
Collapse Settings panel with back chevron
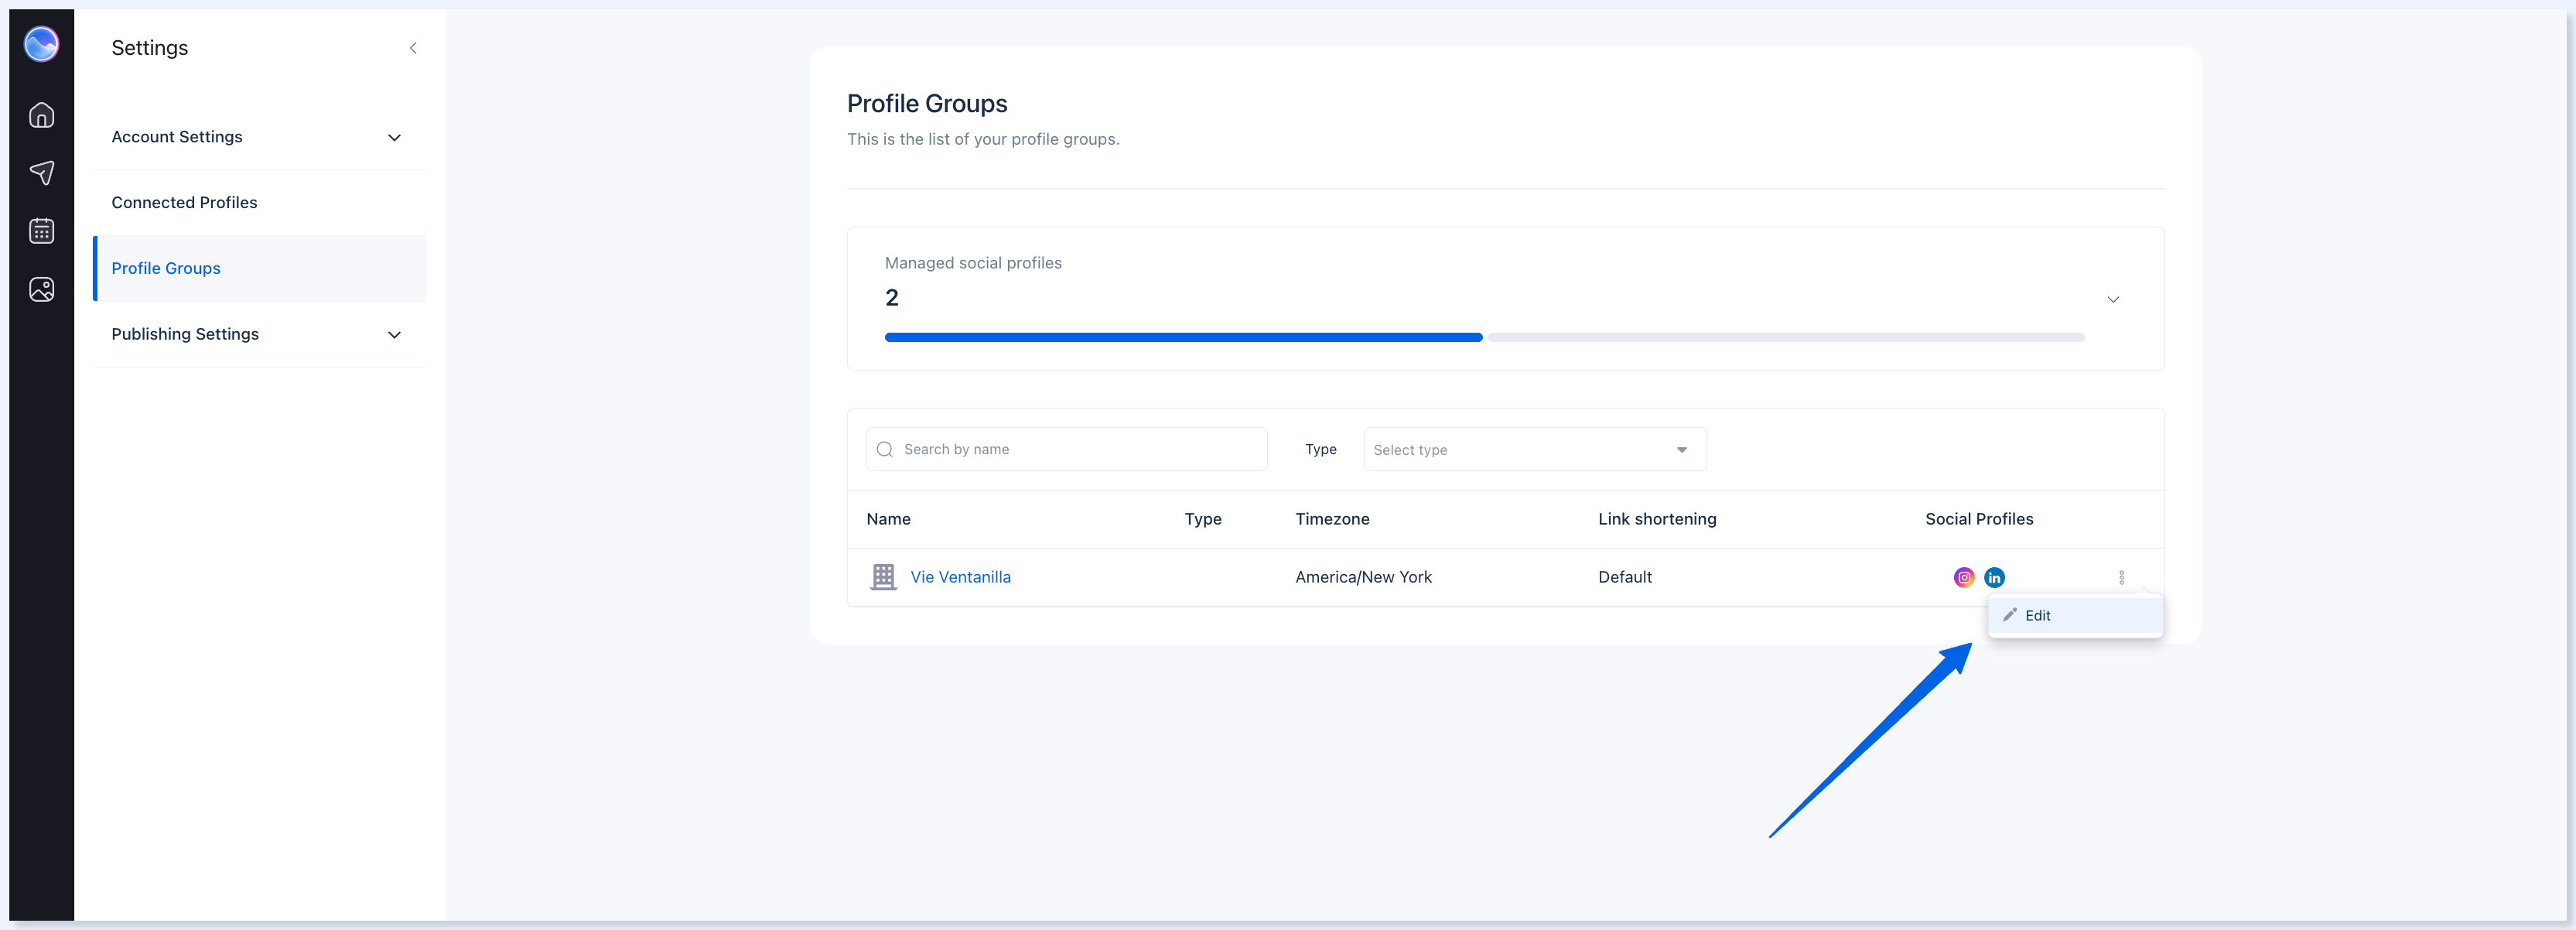click(413, 48)
